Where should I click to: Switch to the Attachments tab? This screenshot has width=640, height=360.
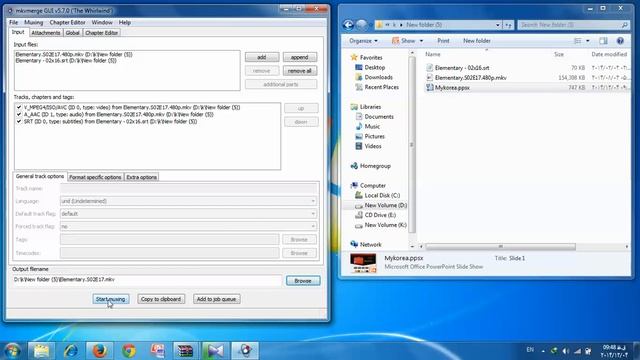tap(46, 33)
